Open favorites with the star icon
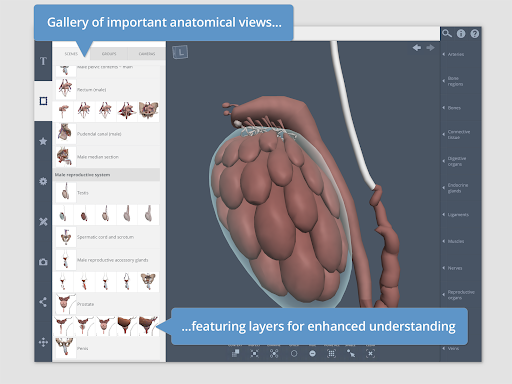 tap(43, 141)
